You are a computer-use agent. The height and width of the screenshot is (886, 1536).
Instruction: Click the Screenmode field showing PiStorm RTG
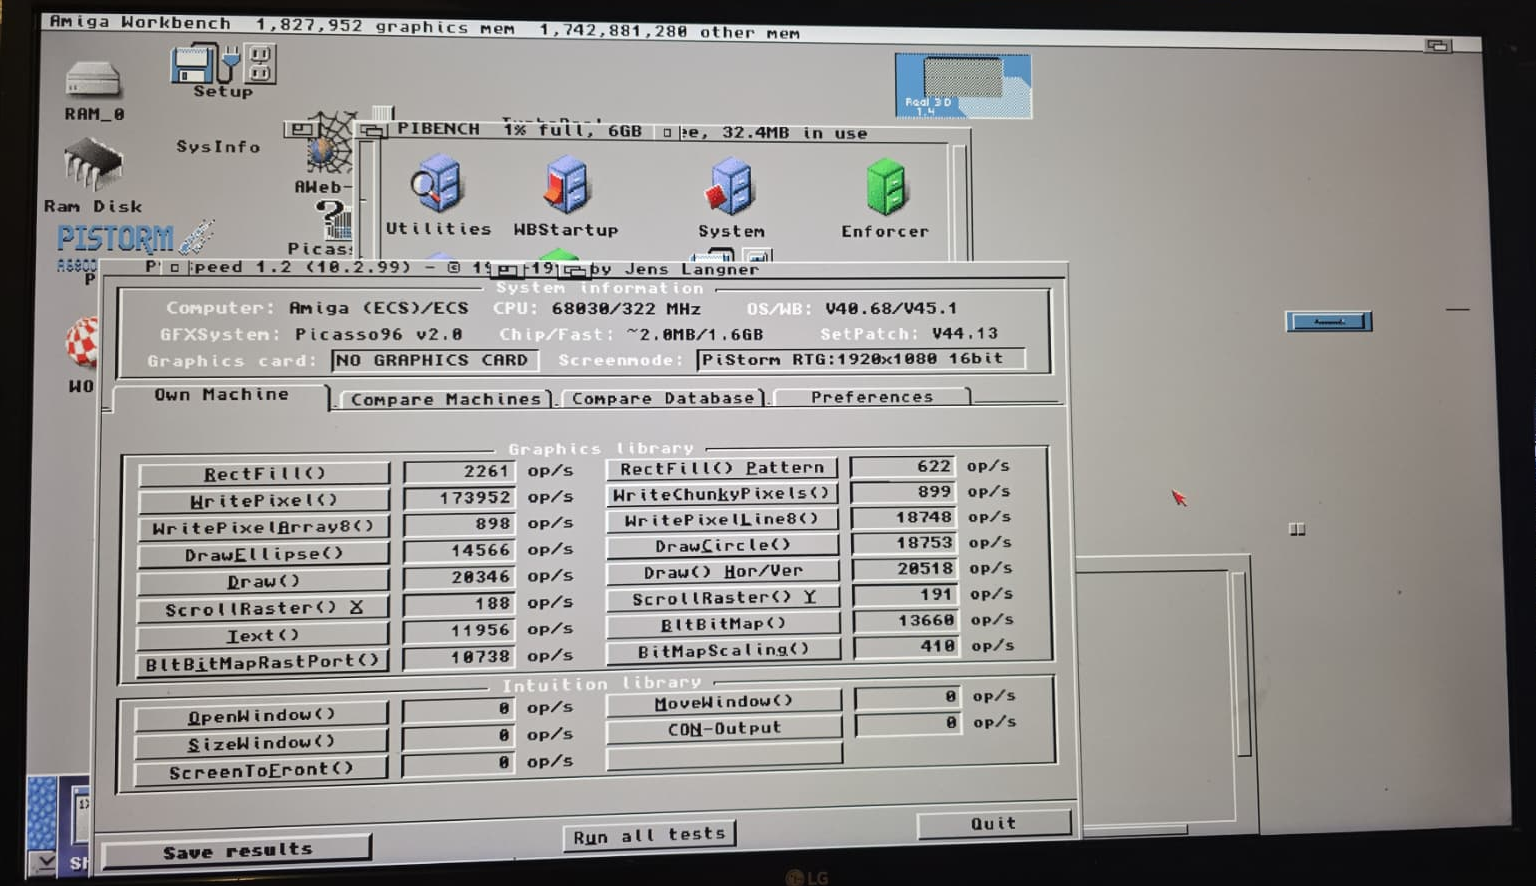[860, 359]
